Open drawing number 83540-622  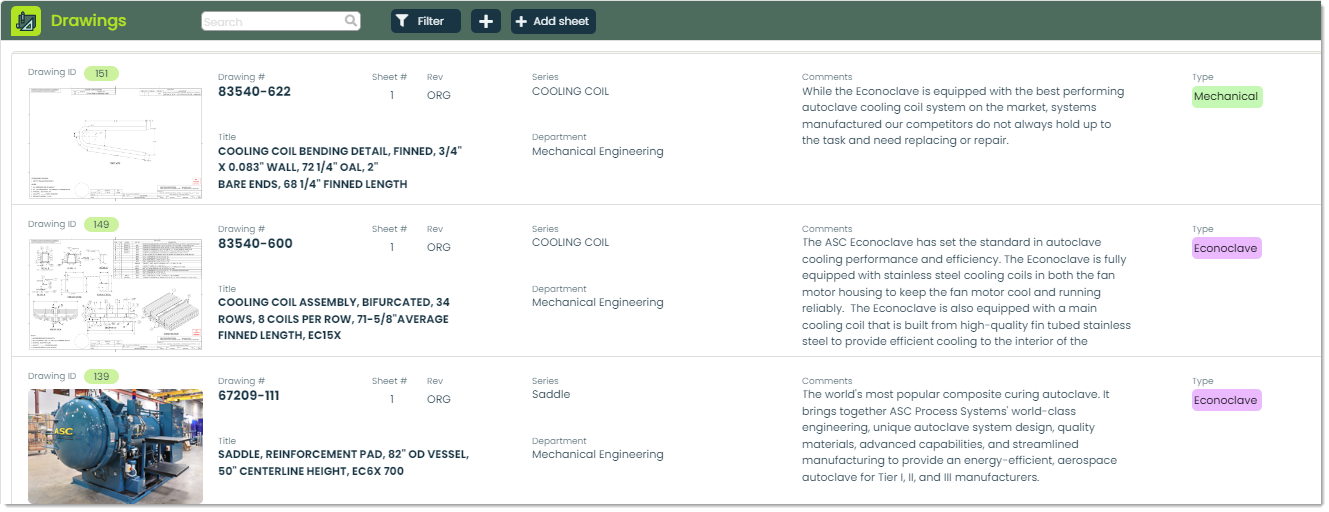[x=254, y=92]
